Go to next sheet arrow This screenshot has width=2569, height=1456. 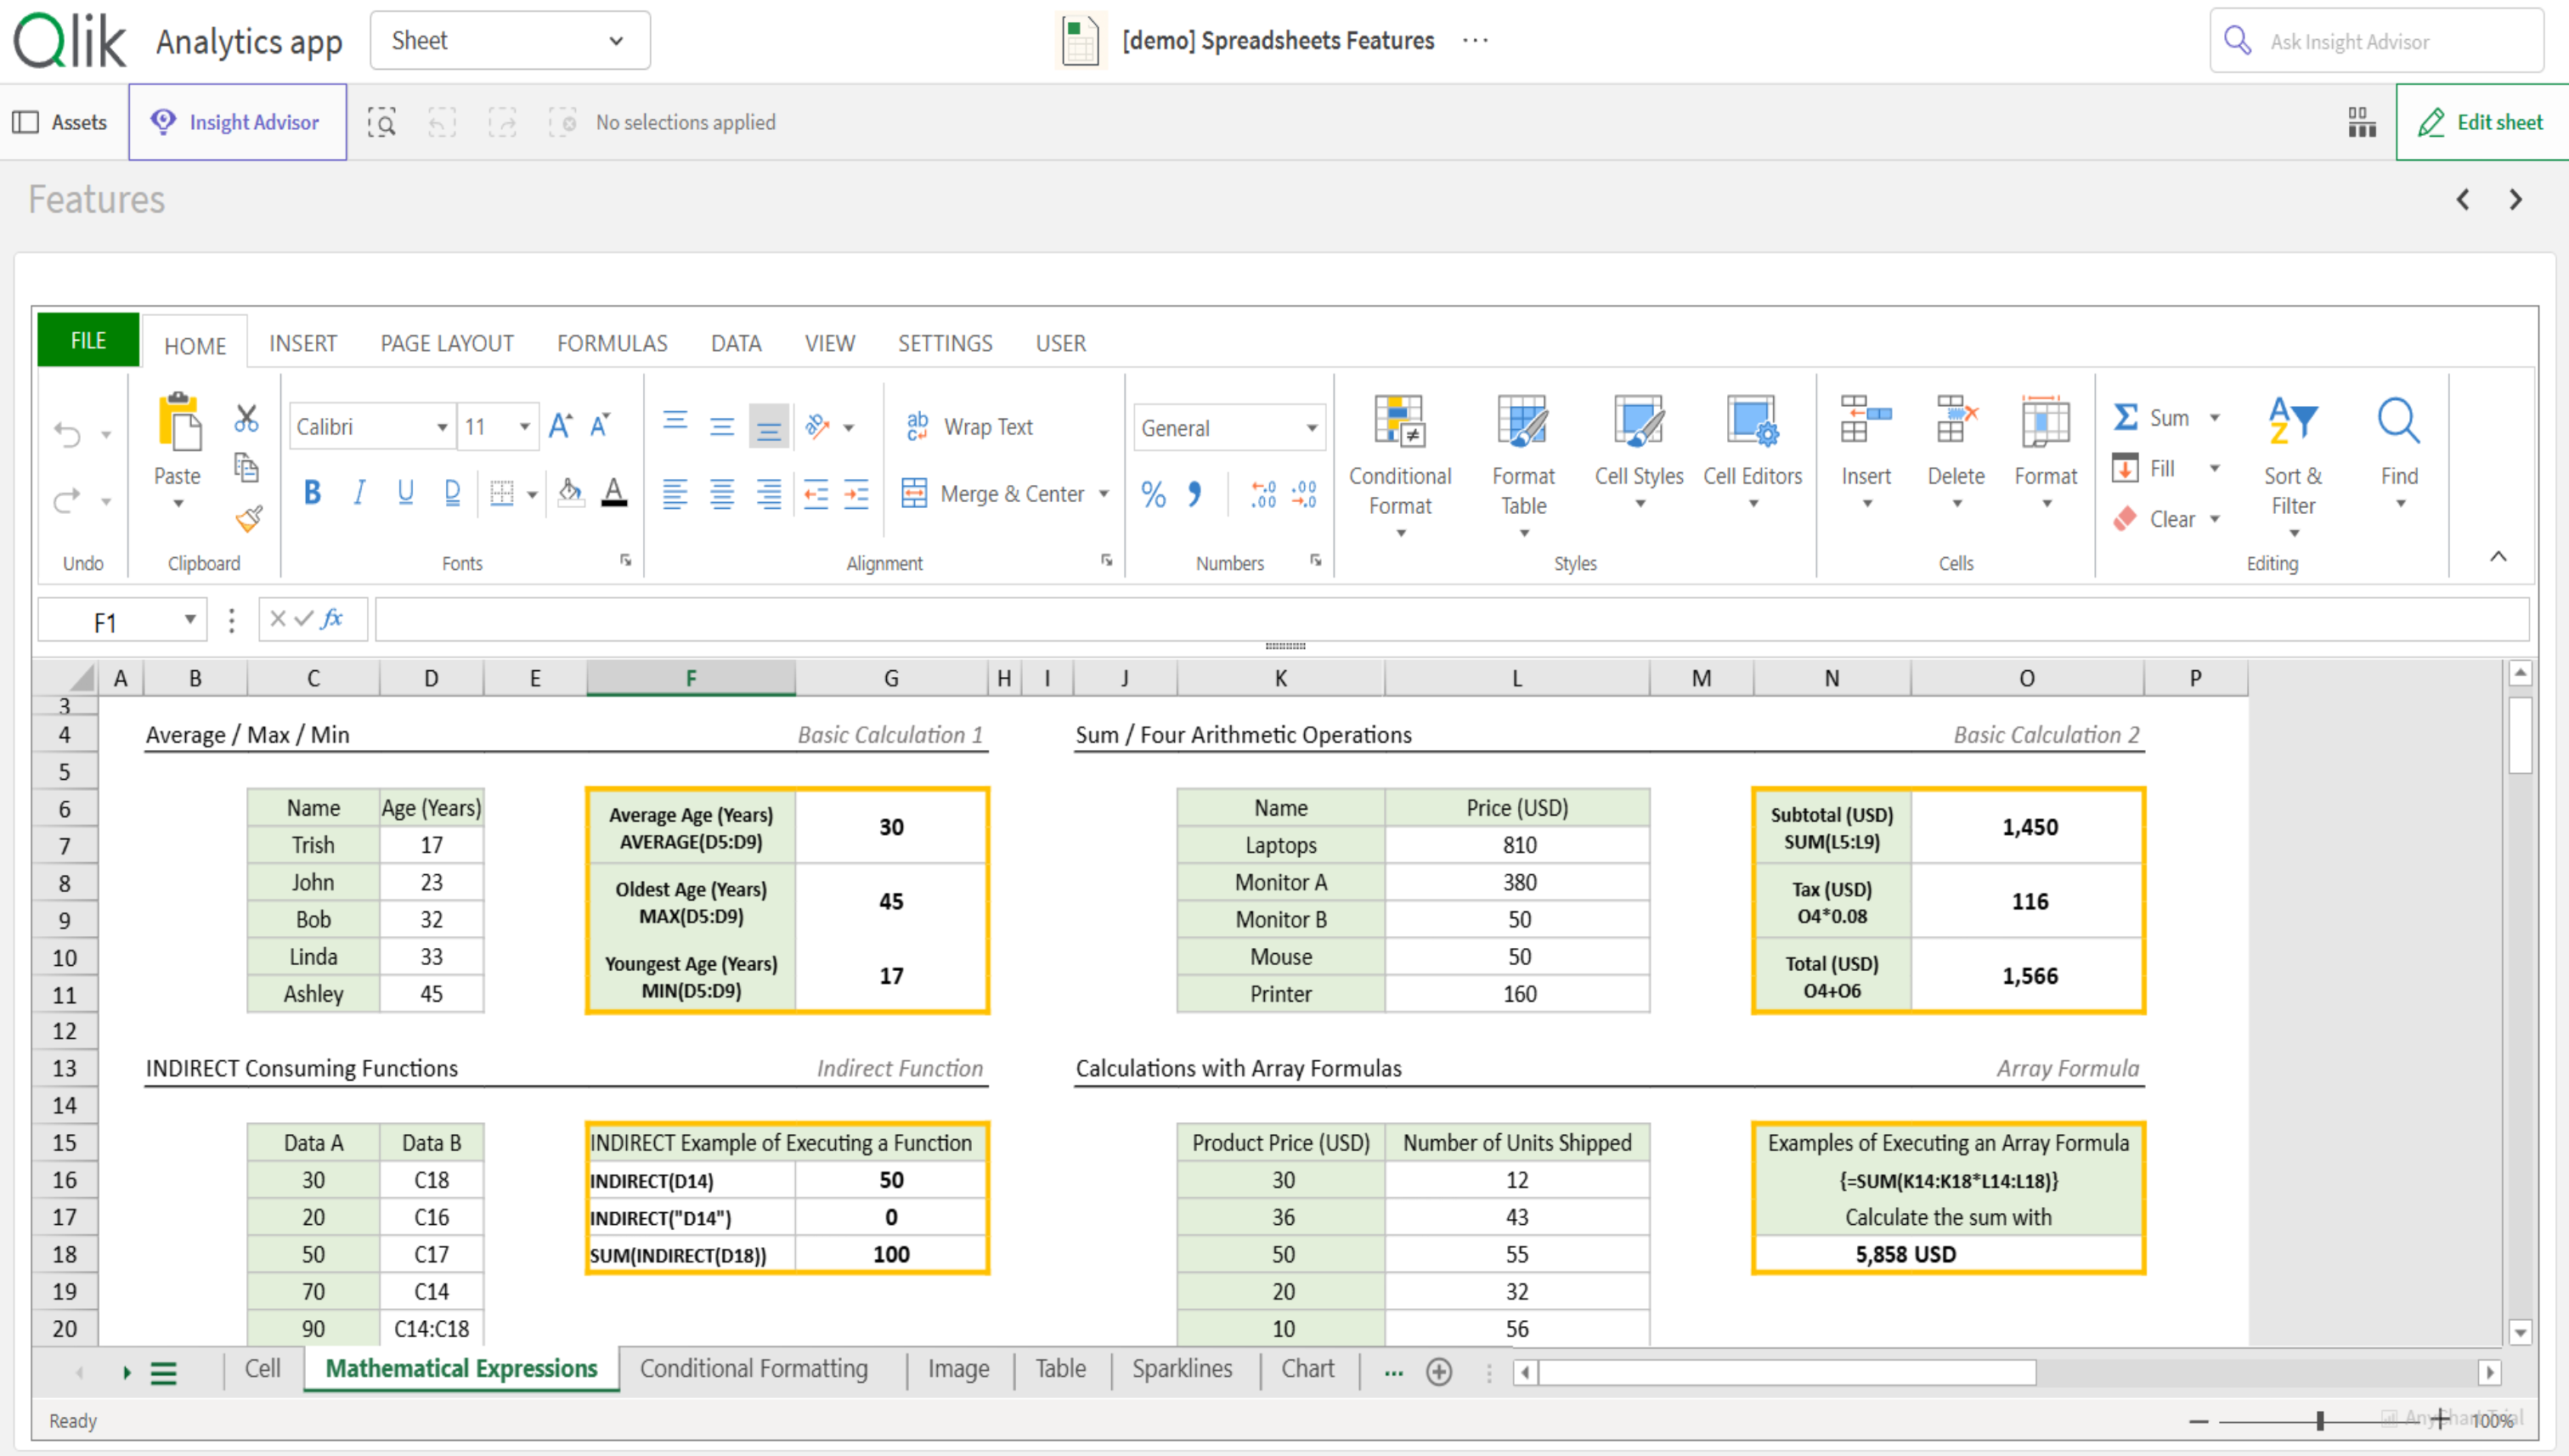2515,200
